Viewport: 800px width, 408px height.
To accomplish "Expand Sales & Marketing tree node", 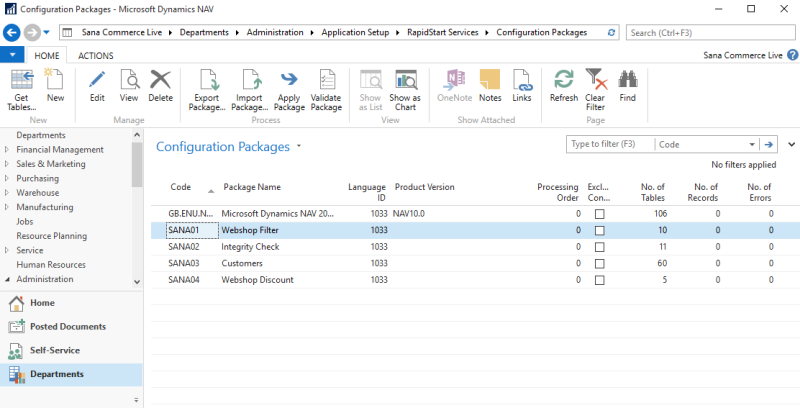I will (x=7, y=164).
